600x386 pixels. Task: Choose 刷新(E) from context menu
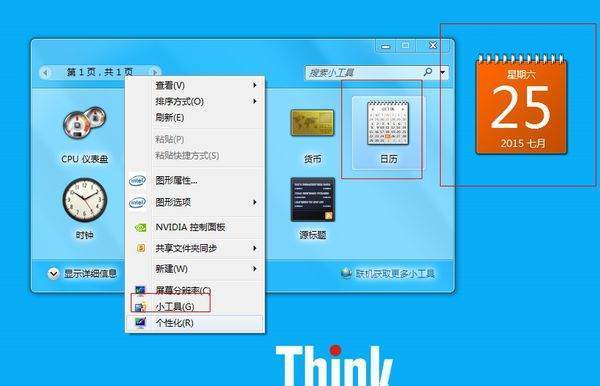(x=195, y=117)
